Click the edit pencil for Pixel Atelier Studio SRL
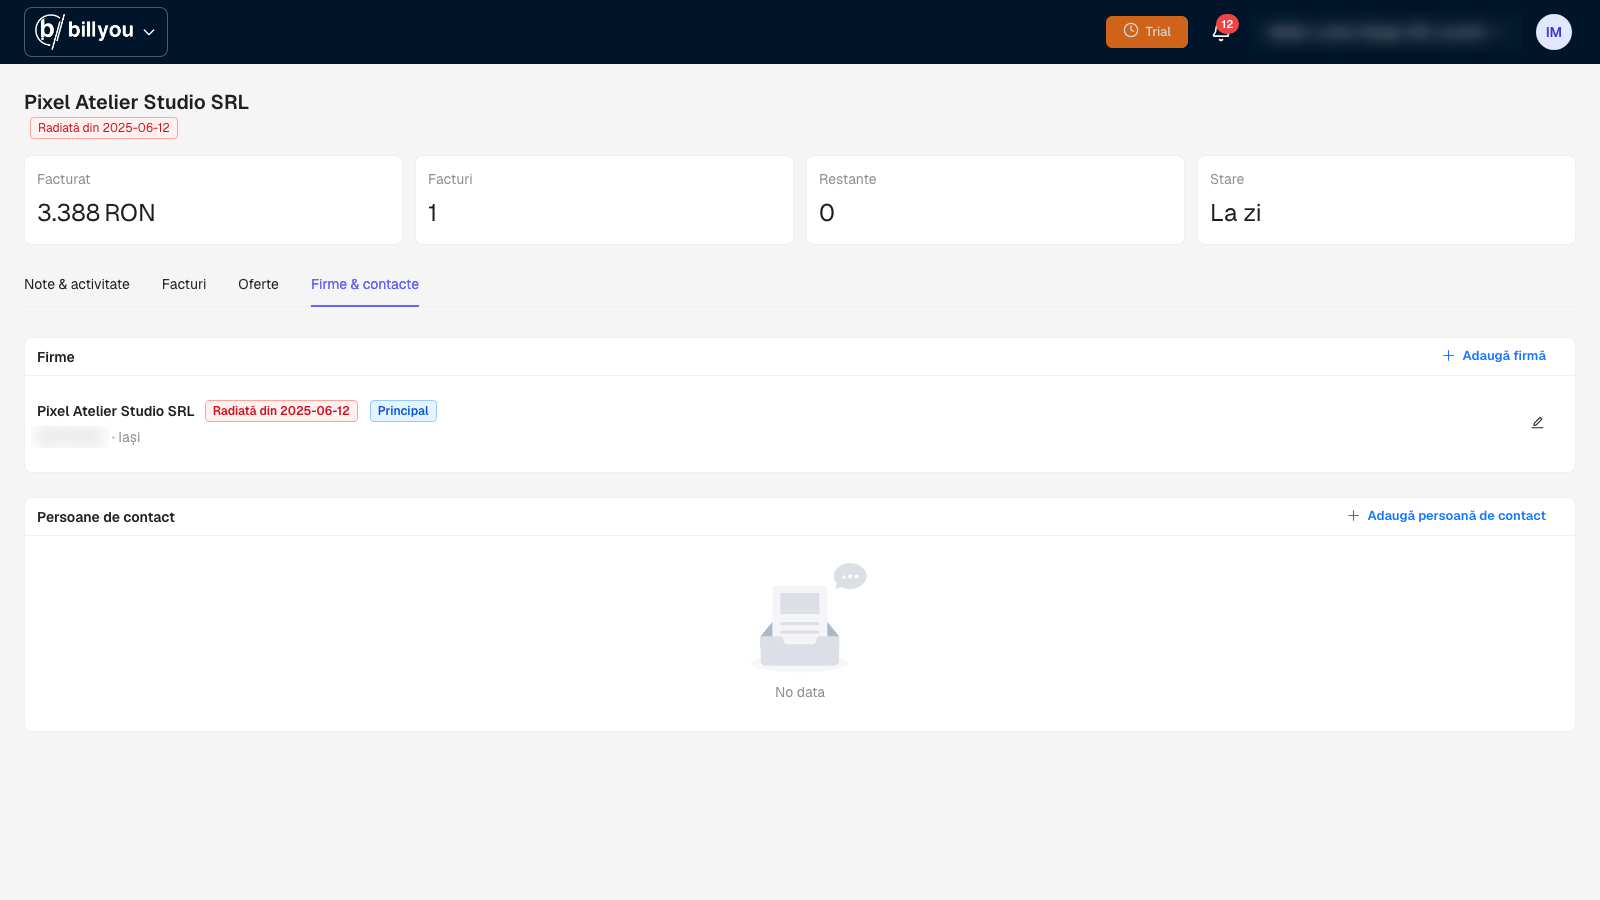 tap(1538, 423)
